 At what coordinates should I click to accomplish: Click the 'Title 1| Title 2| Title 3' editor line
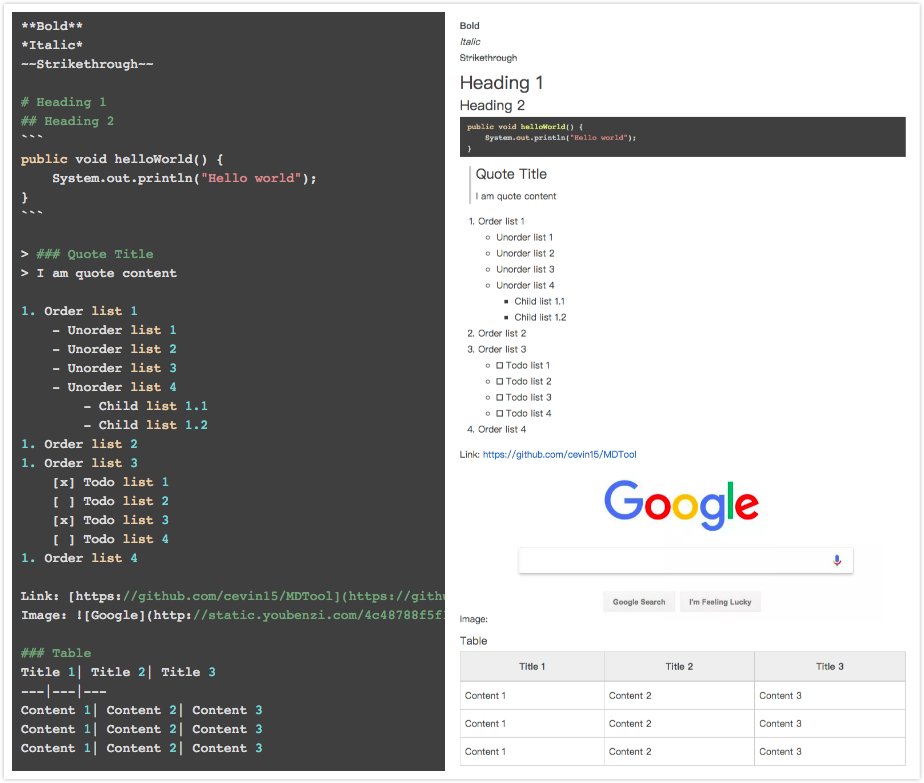[118, 672]
